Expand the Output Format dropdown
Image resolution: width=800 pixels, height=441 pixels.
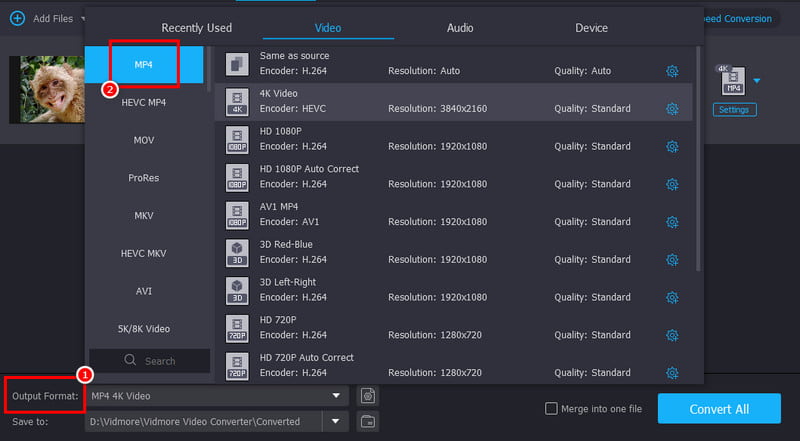(336, 396)
